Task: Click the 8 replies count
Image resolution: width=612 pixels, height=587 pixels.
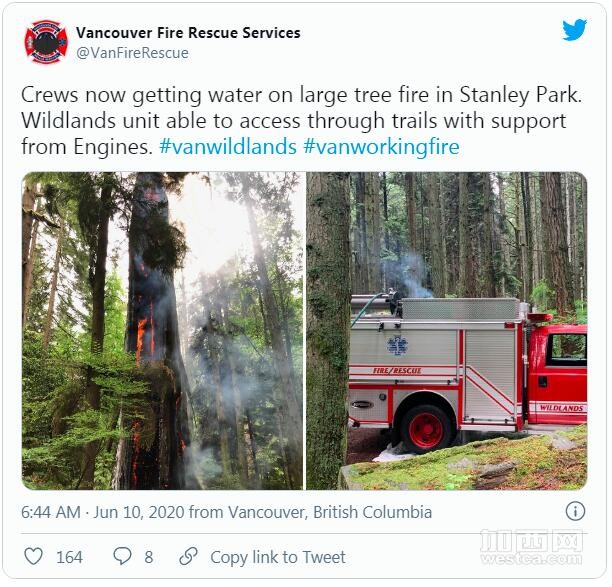Action: [149, 557]
